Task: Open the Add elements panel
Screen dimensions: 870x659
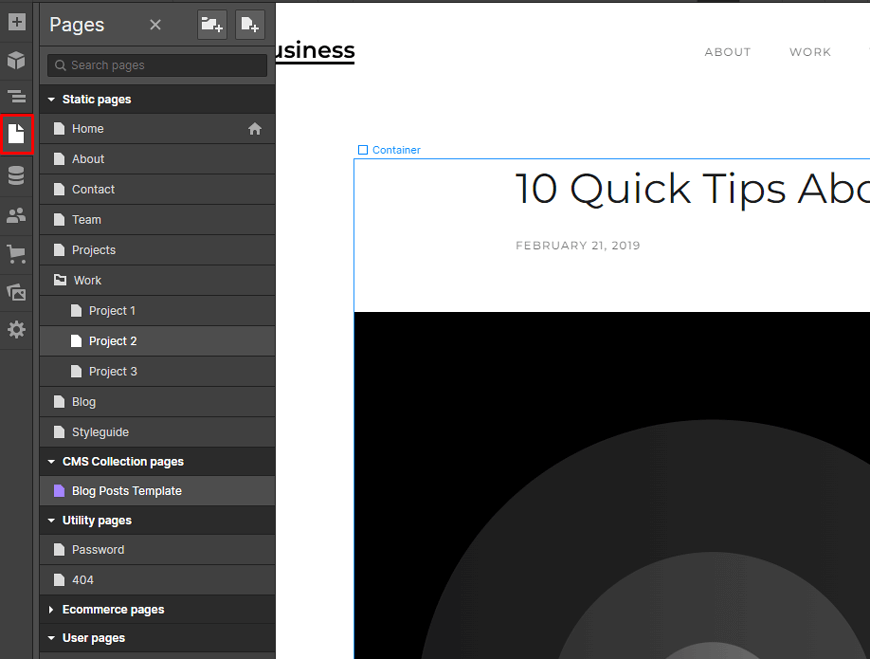Action: (x=17, y=22)
